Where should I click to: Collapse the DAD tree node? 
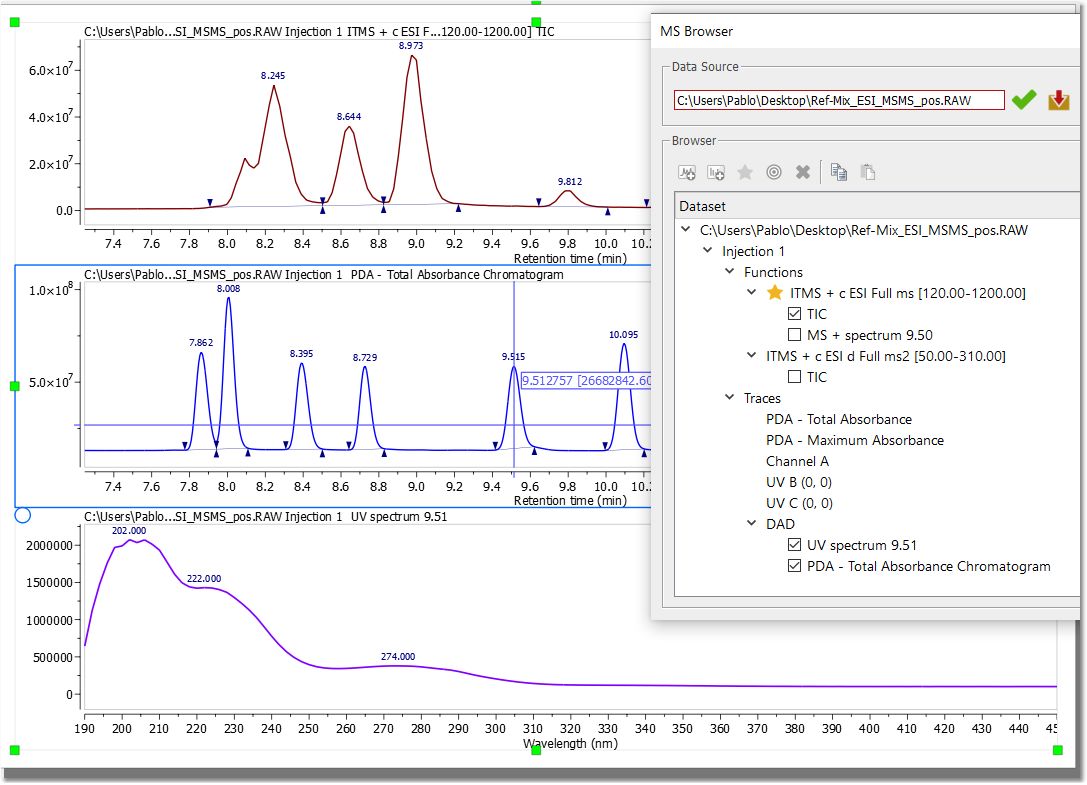coord(751,524)
